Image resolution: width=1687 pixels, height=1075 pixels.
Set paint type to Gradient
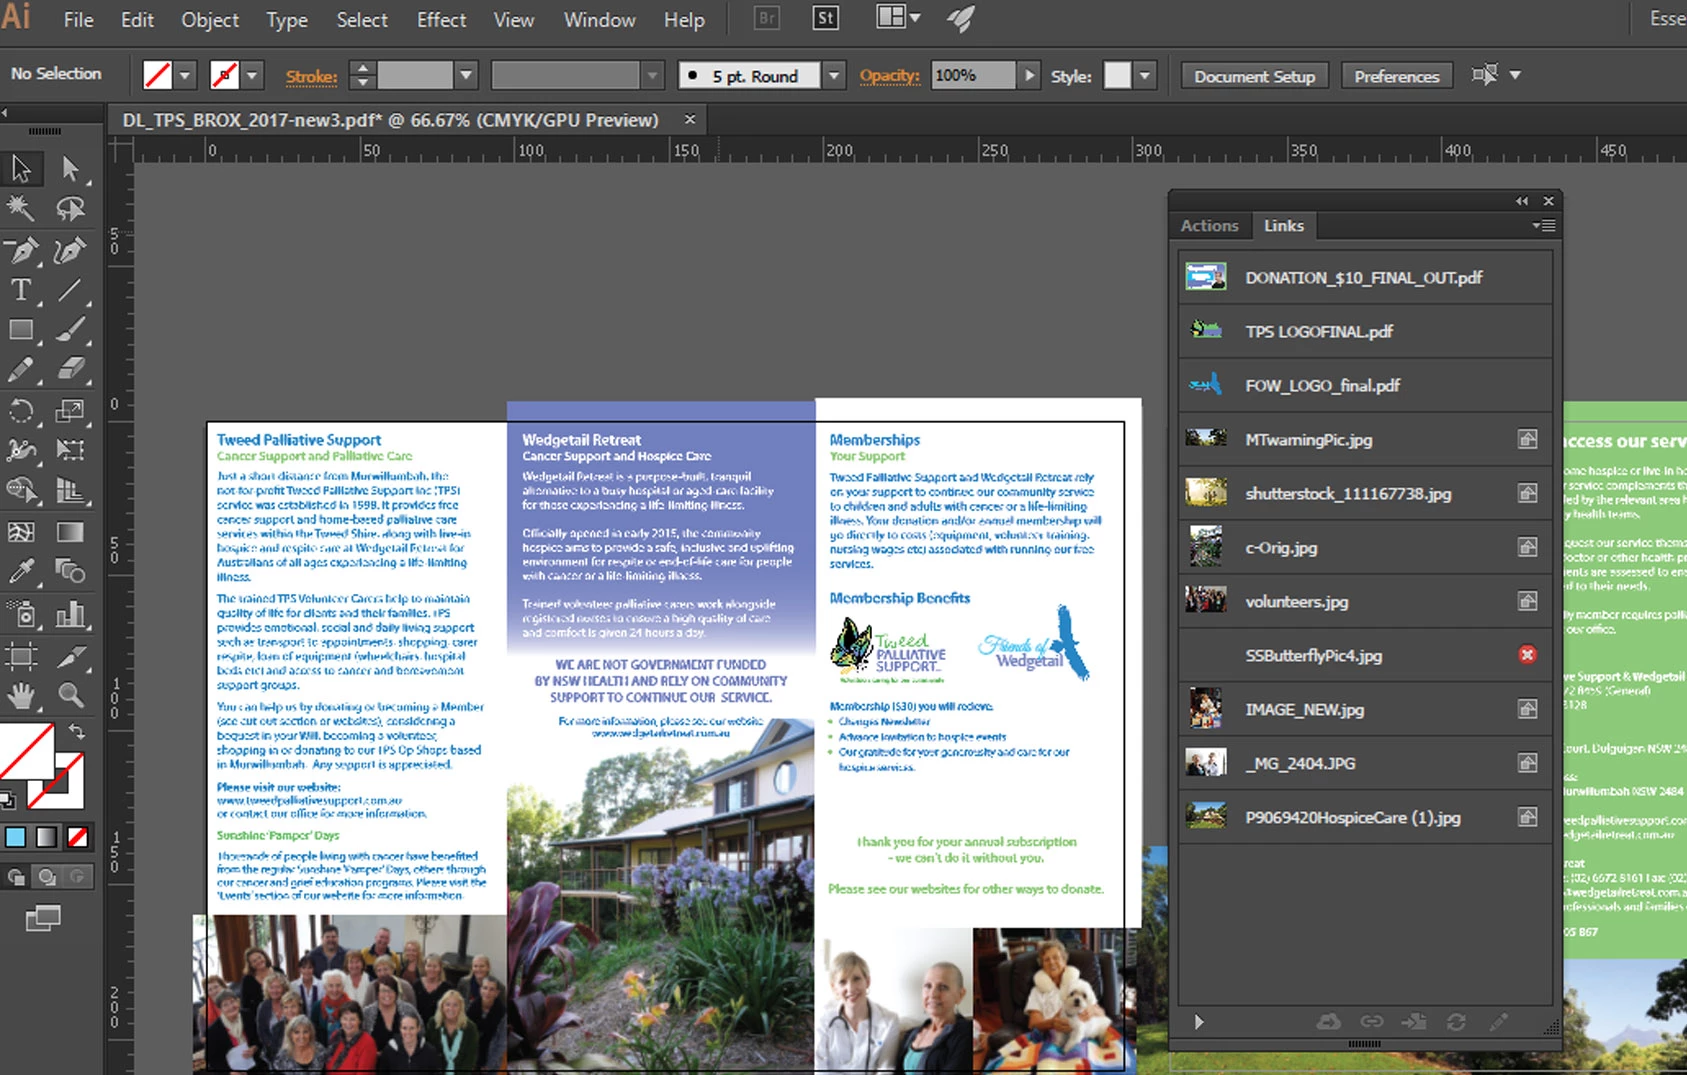[47, 838]
